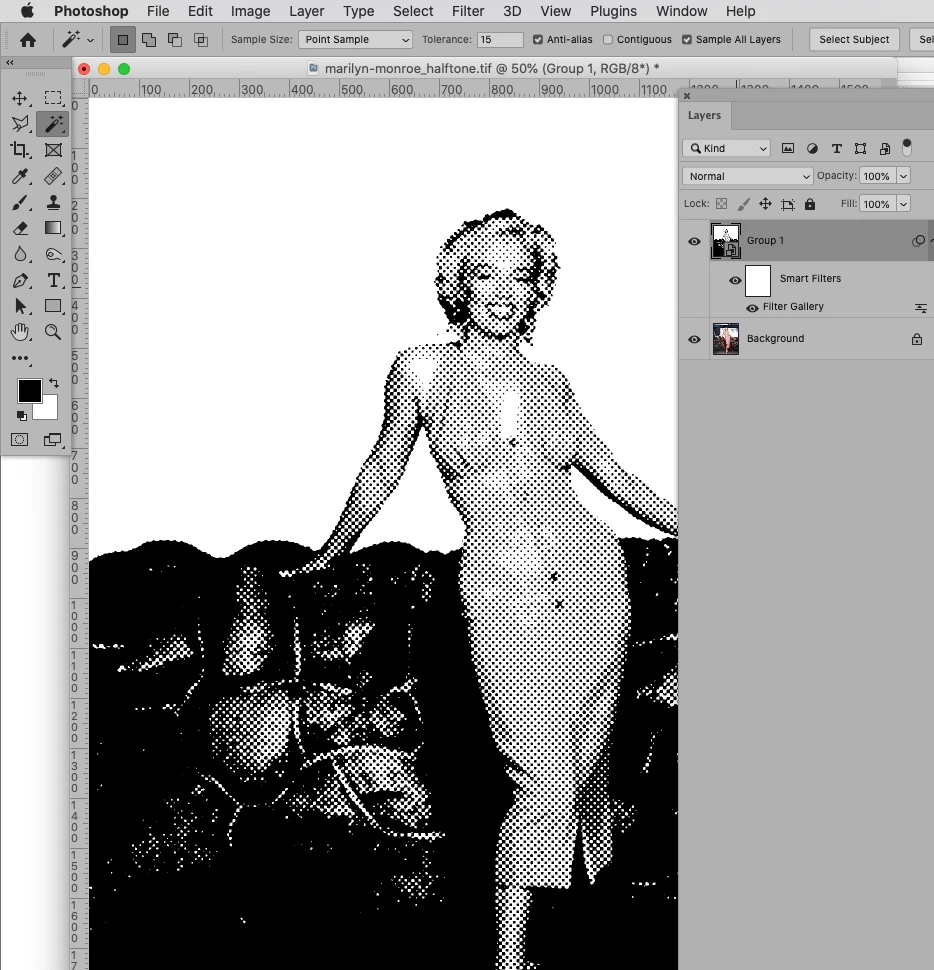Lock layer position

[765, 204]
